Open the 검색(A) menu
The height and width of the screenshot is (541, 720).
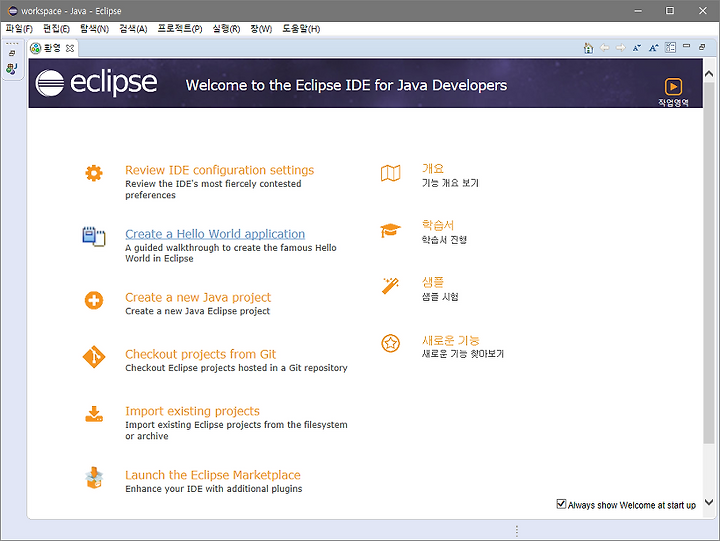click(x=133, y=29)
